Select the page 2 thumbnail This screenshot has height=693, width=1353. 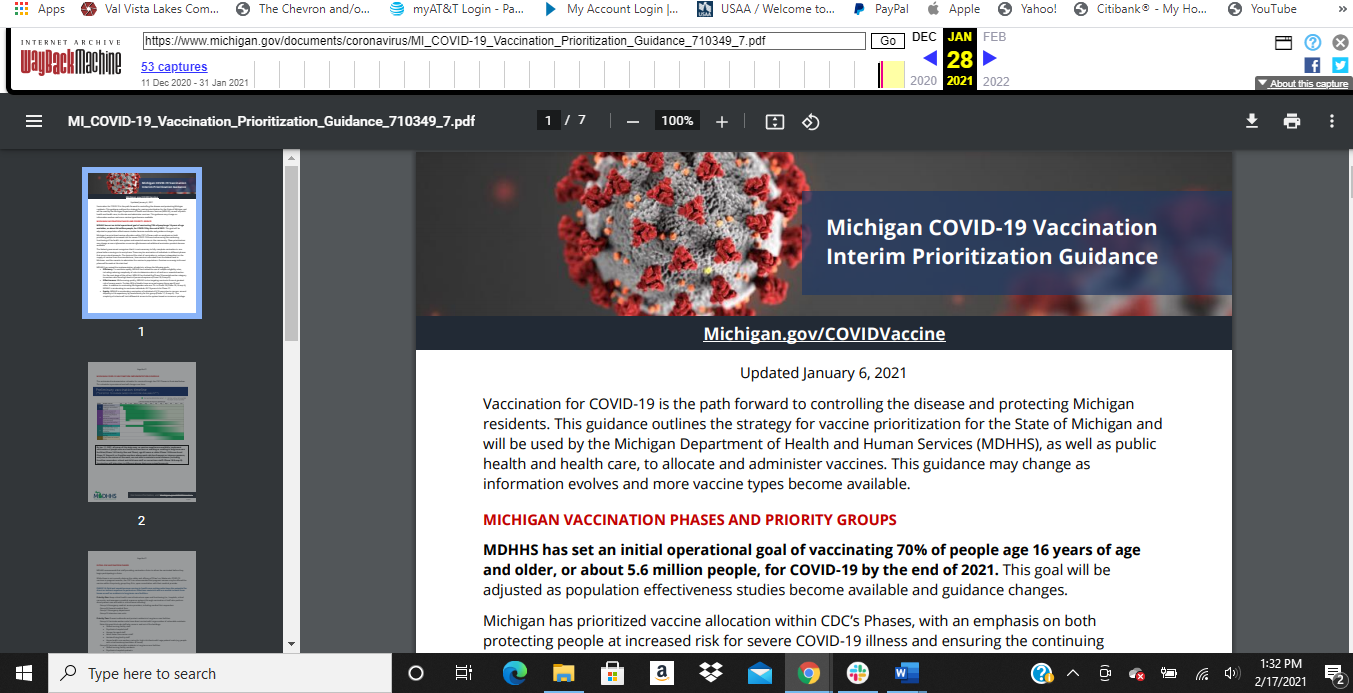click(x=141, y=432)
